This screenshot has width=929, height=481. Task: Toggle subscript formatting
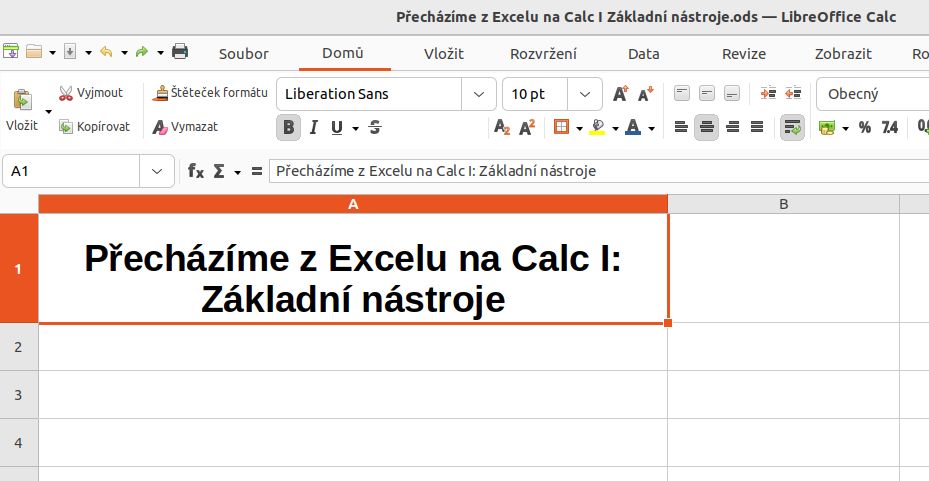coord(502,127)
